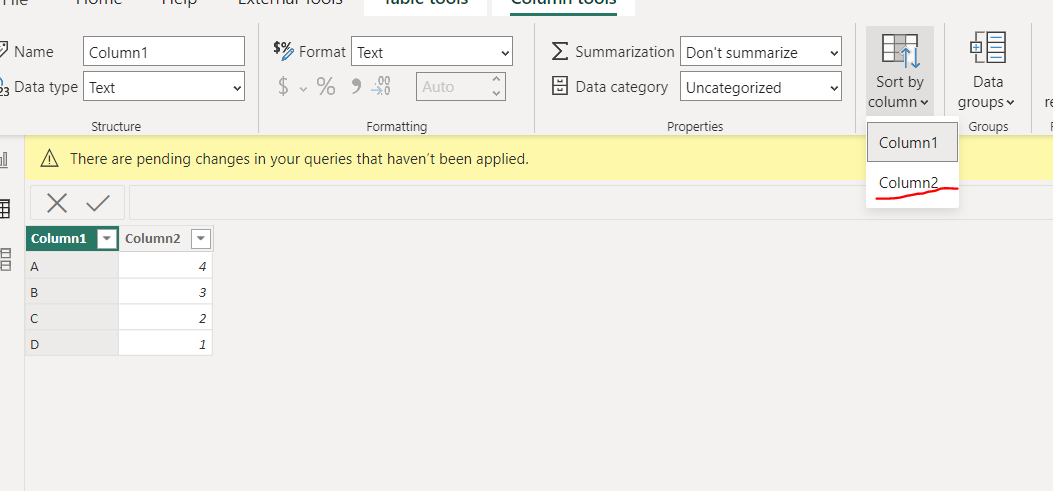This screenshot has height=491, width=1053.
Task: Open the Format dropdown set to Text
Action: [x=432, y=52]
